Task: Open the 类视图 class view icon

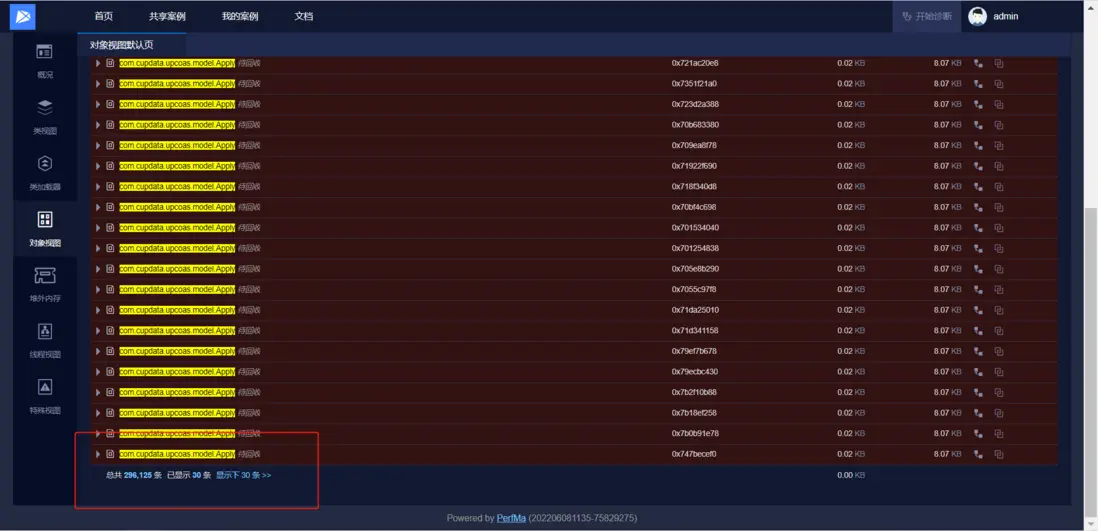Action: coord(45,108)
